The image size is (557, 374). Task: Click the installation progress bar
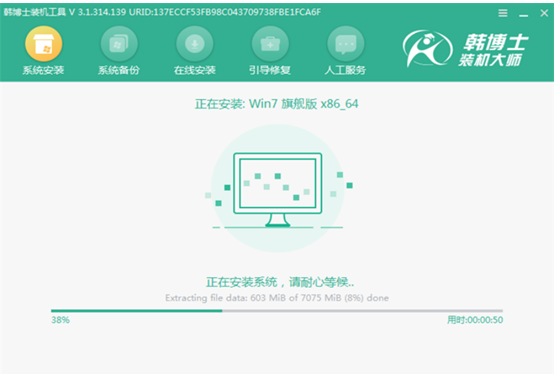point(277,311)
